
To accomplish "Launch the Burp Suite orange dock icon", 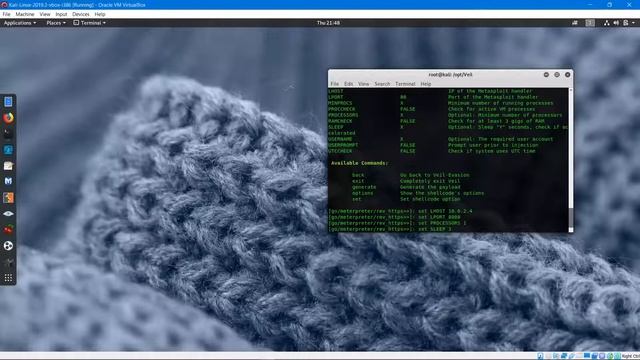I will click(x=8, y=198).
